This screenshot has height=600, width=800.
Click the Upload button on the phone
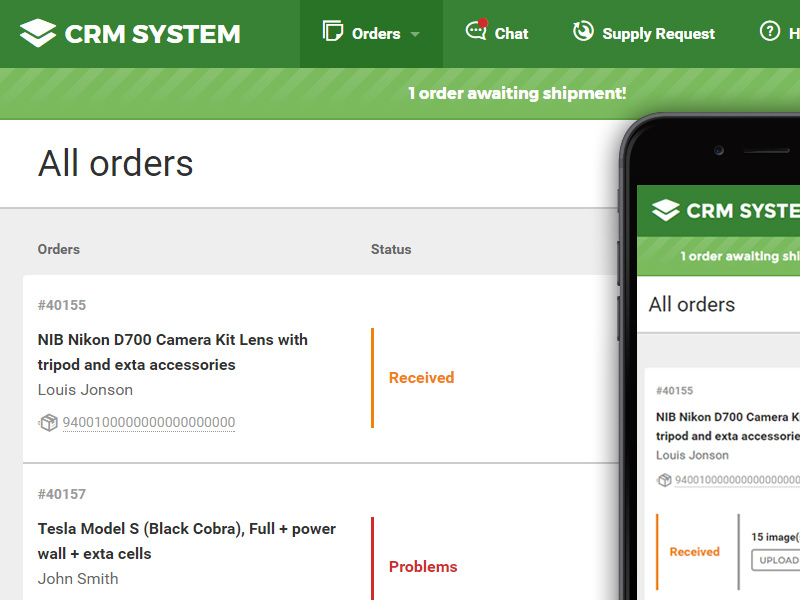pyautogui.click(x=776, y=560)
